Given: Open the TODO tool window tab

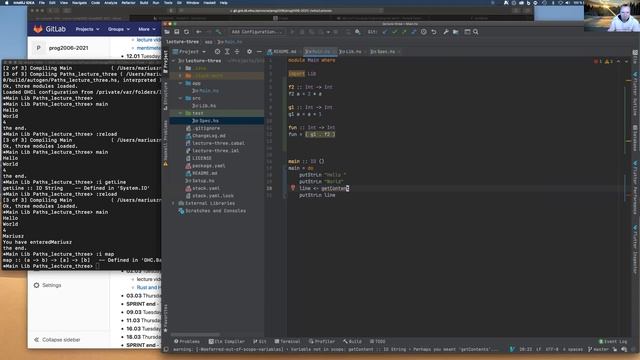Looking at the screenshot, I should click(378, 341).
